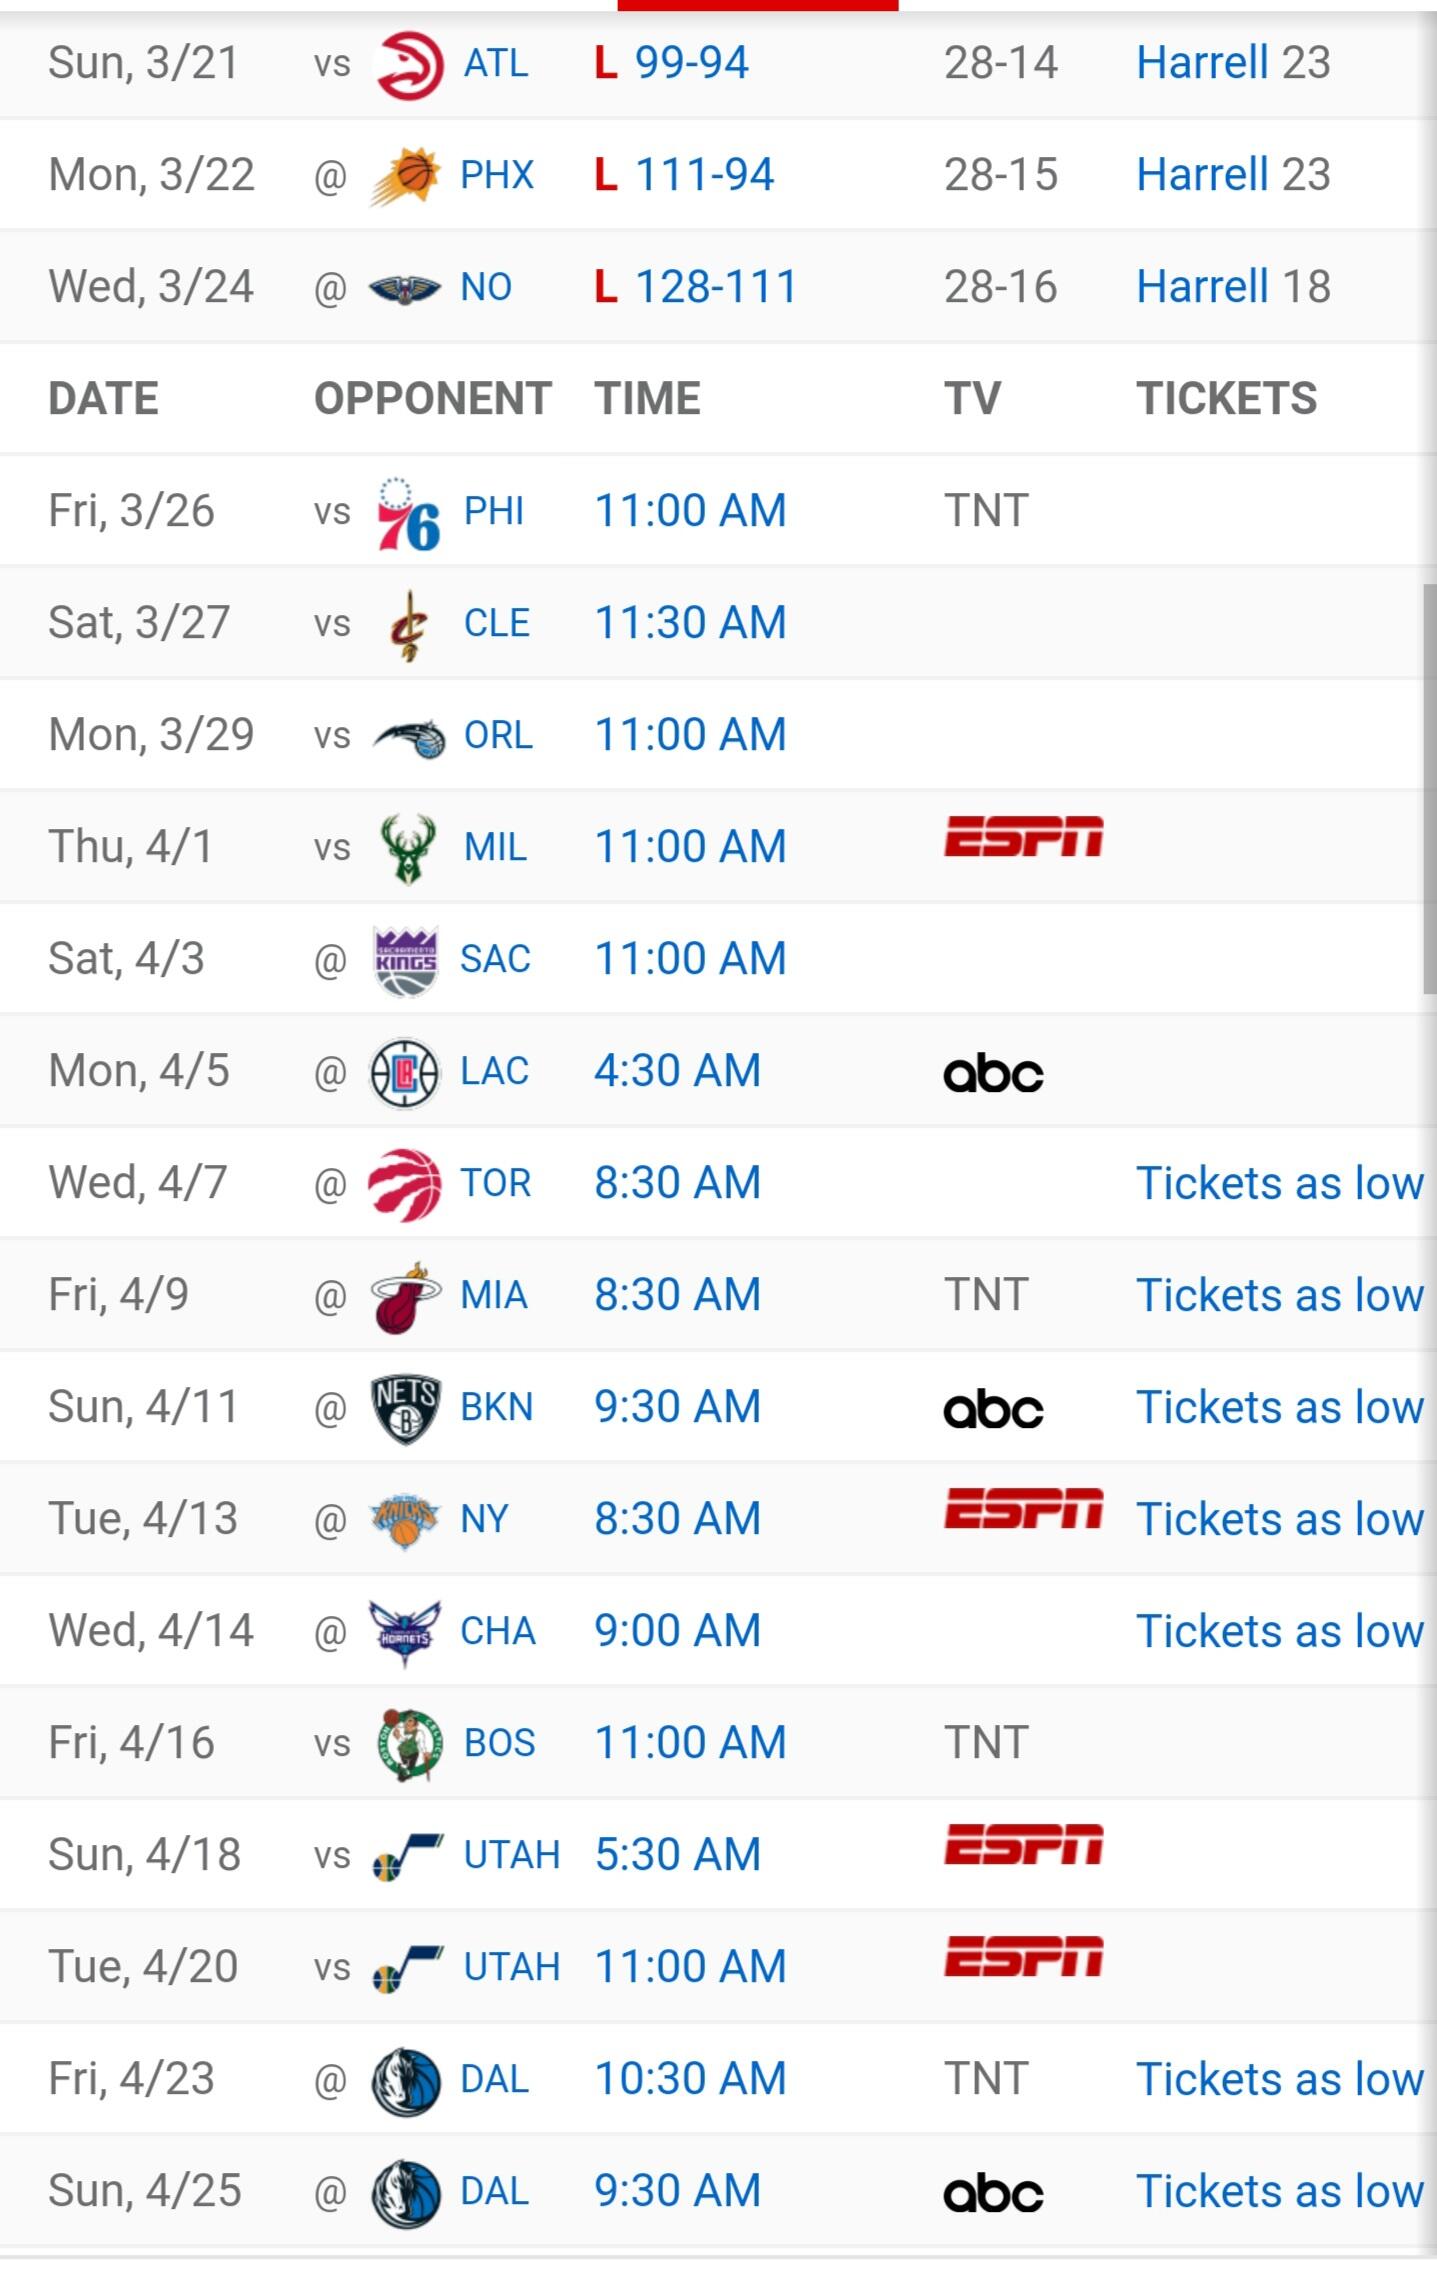The image size is (1437, 2278).
Task: Tap the Phoenix Suns logo icon
Action: pos(405,176)
